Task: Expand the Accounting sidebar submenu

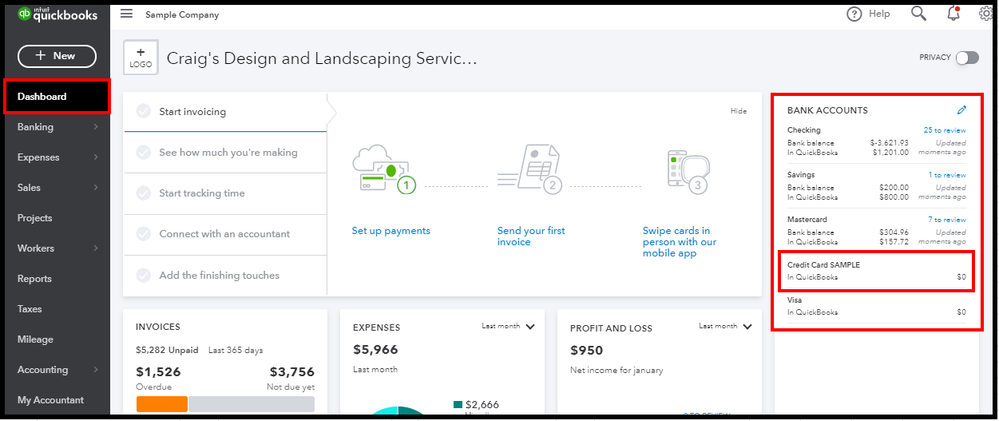Action: pyautogui.click(x=96, y=369)
